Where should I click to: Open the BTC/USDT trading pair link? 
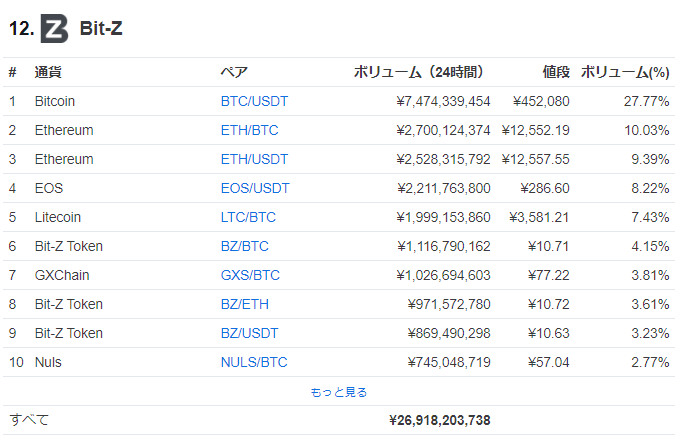pos(254,101)
